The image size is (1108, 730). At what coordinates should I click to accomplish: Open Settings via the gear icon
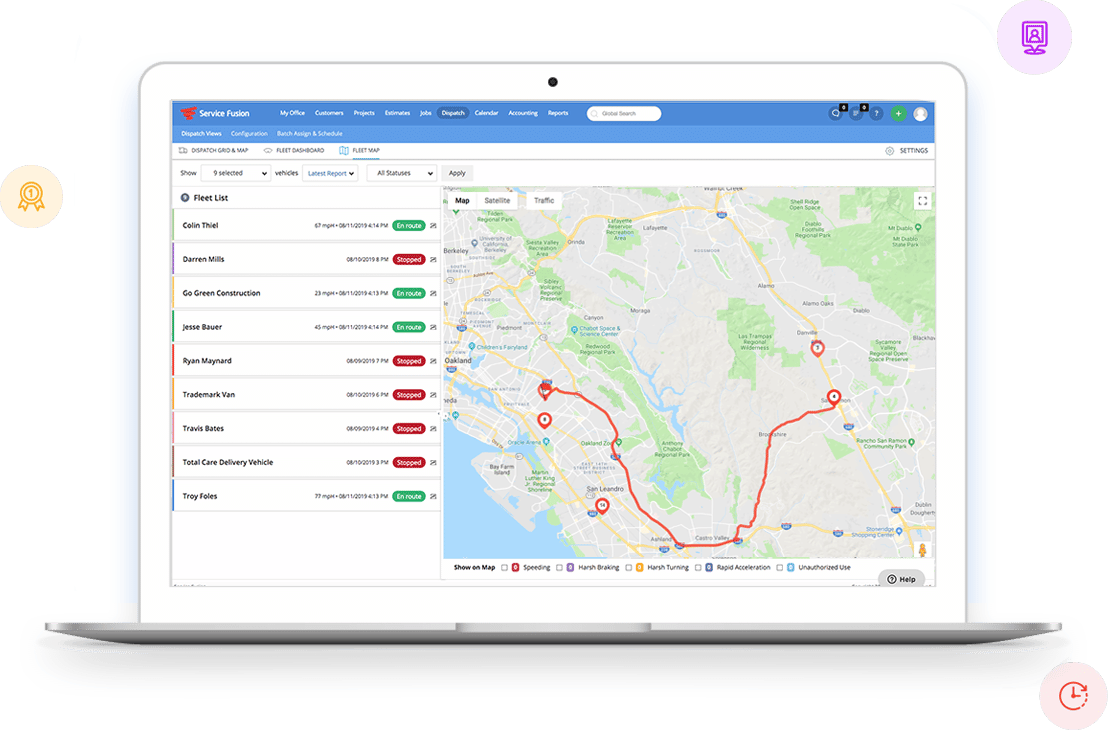(x=889, y=151)
